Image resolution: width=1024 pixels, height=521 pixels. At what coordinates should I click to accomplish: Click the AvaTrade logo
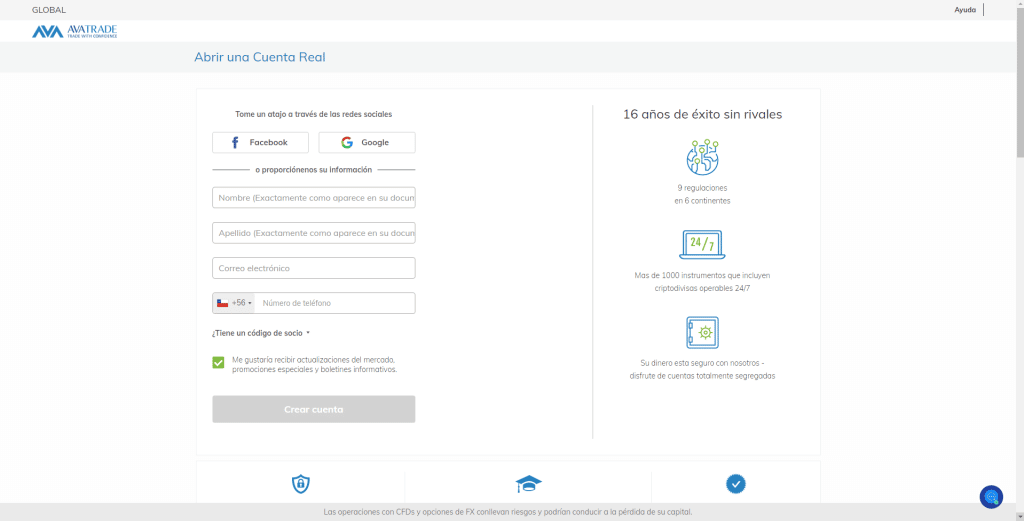click(x=74, y=31)
